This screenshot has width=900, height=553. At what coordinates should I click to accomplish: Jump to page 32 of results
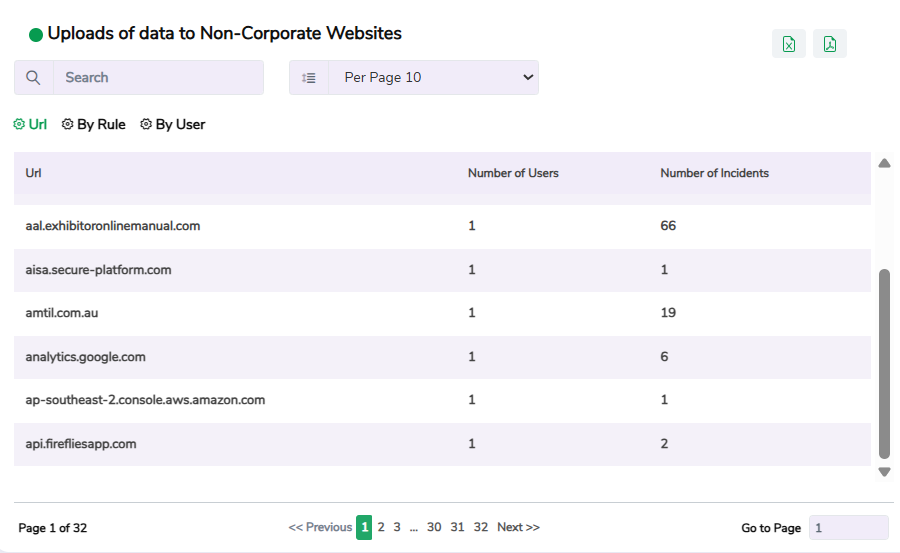click(481, 527)
